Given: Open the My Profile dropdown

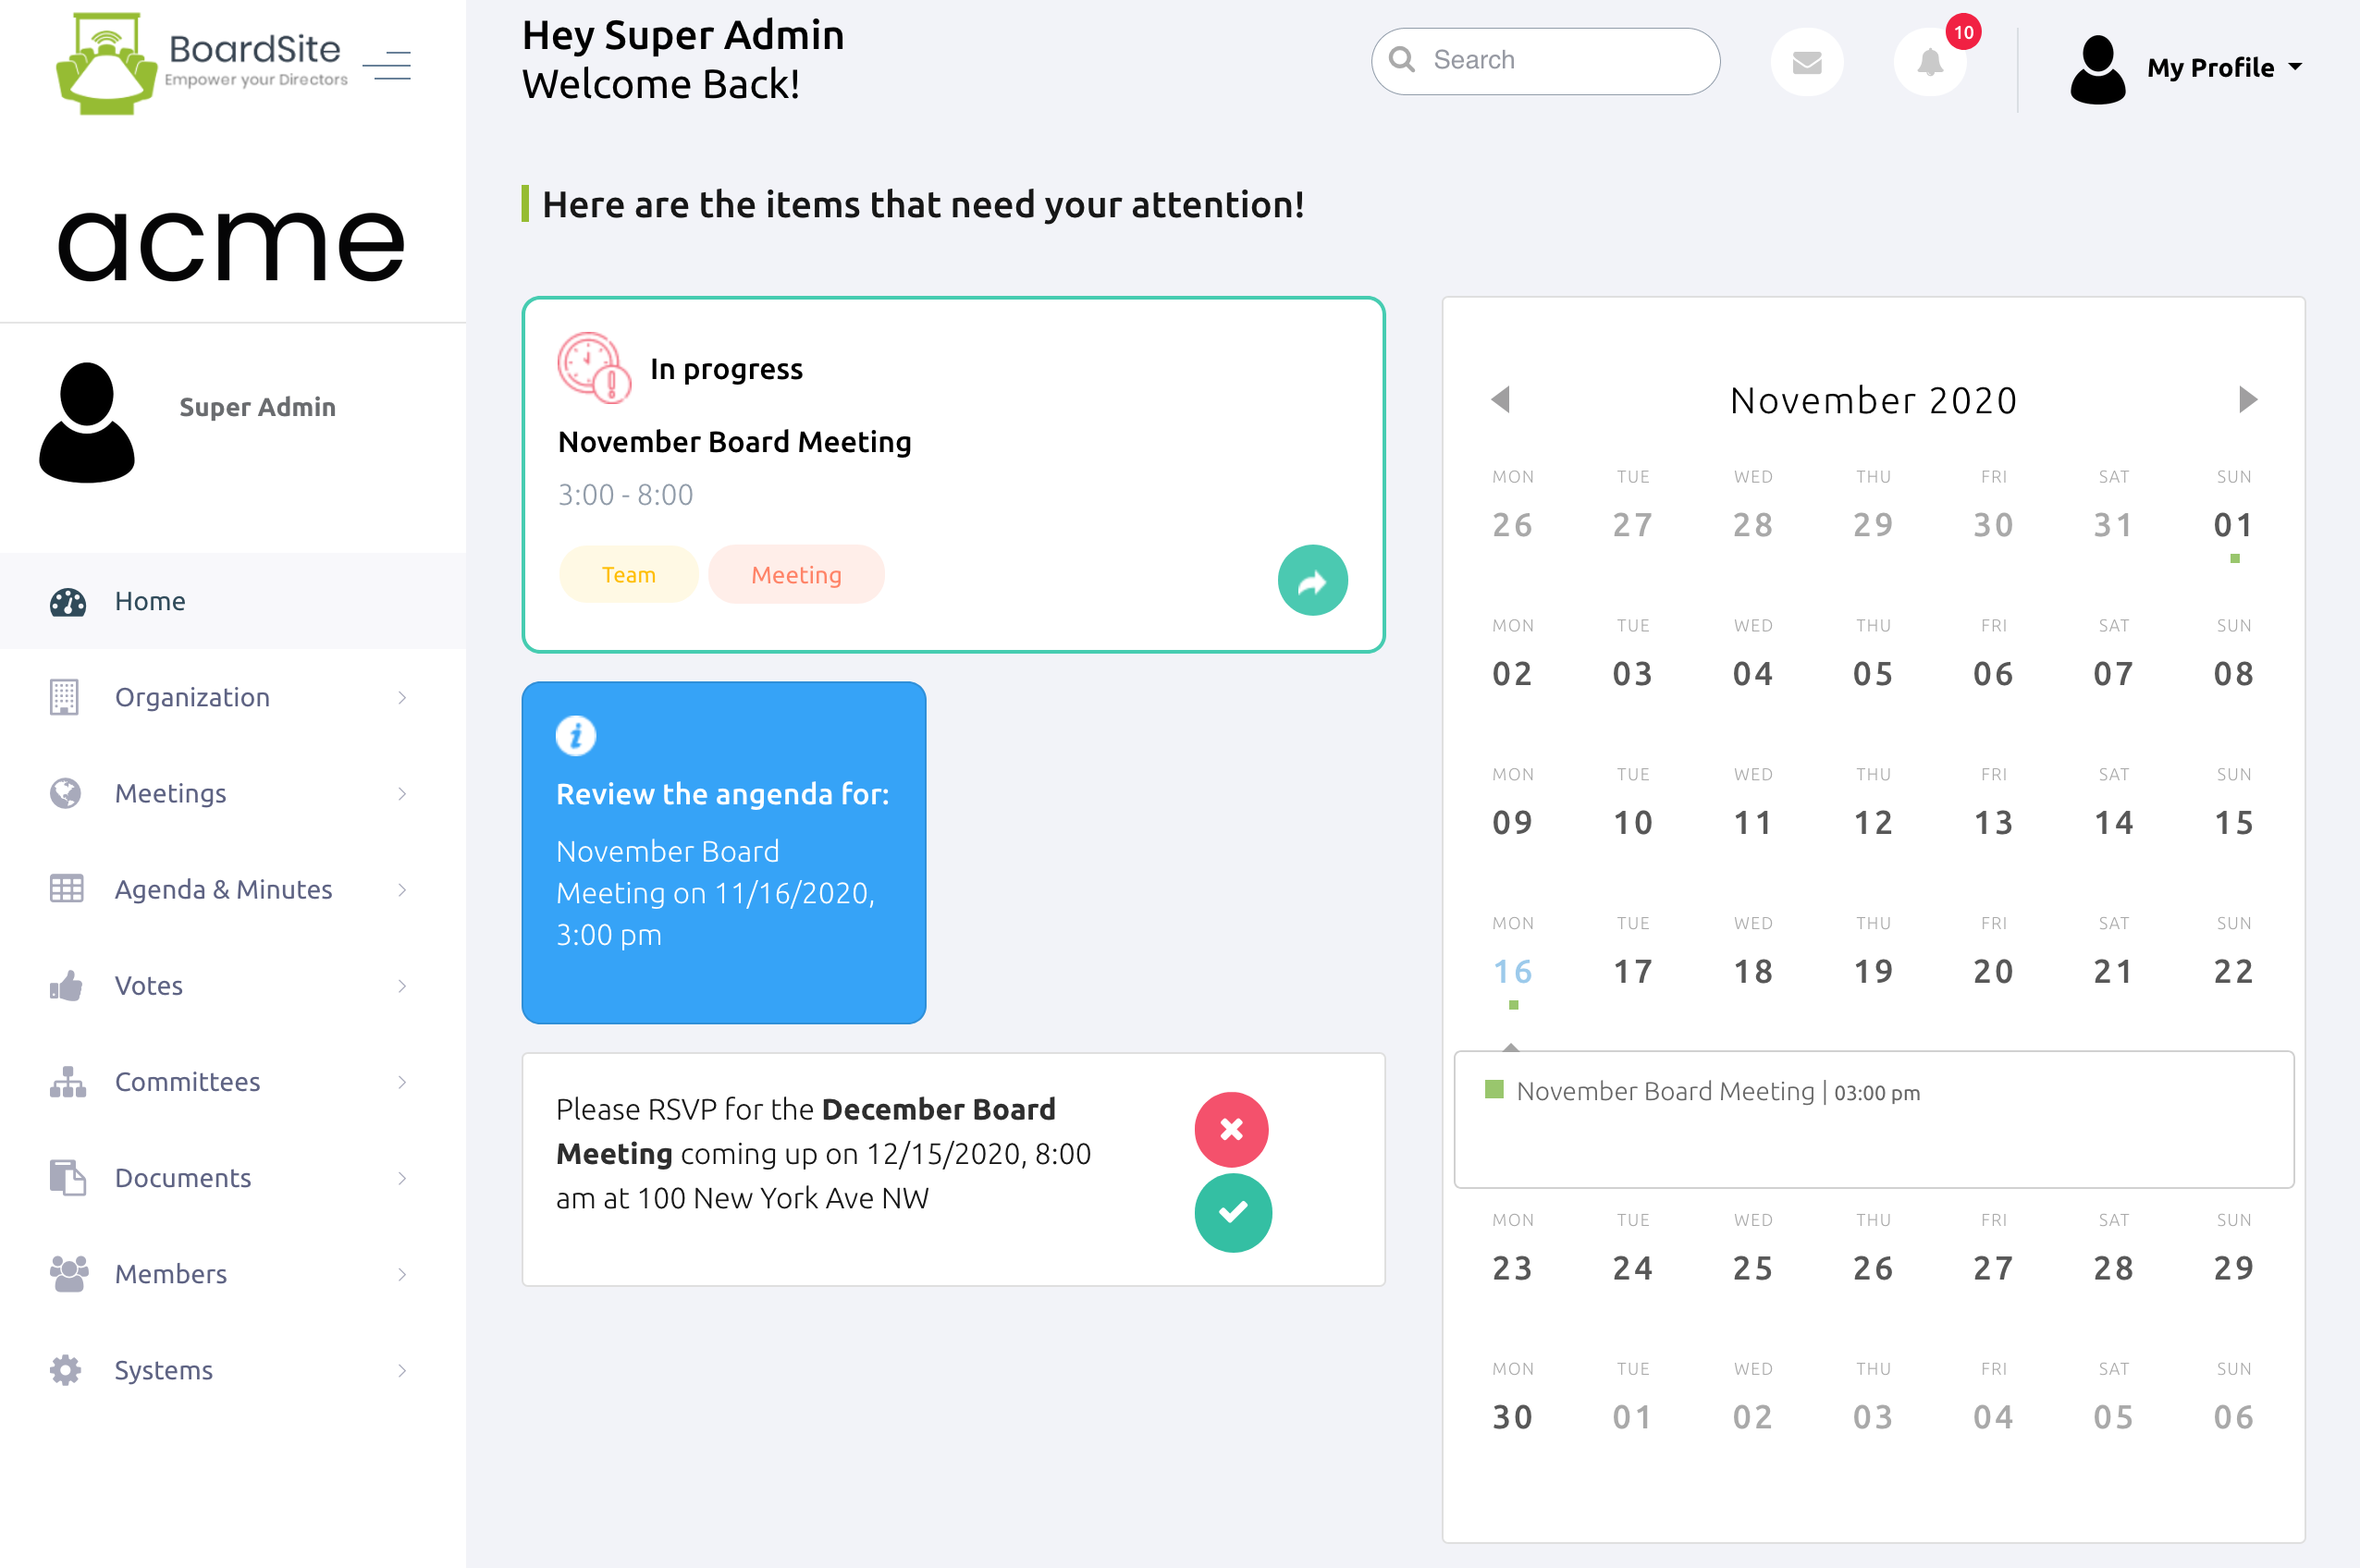Looking at the screenshot, I should pyautogui.click(x=2186, y=68).
